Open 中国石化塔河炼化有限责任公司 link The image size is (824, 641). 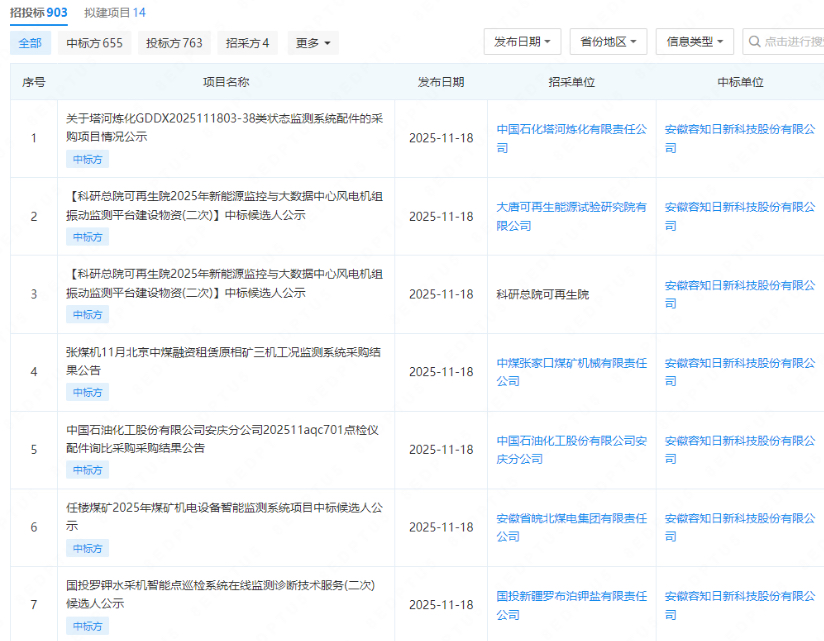[x=572, y=139]
